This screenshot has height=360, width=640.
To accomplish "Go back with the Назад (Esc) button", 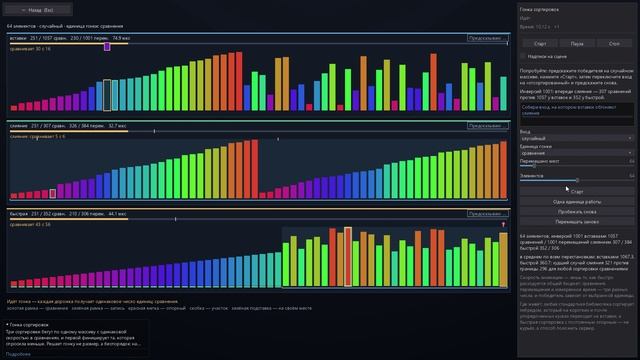I will (x=38, y=10).
